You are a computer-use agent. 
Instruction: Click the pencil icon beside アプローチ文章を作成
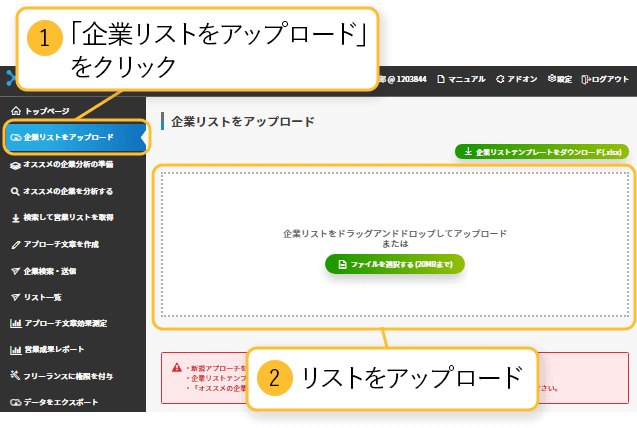(x=15, y=245)
